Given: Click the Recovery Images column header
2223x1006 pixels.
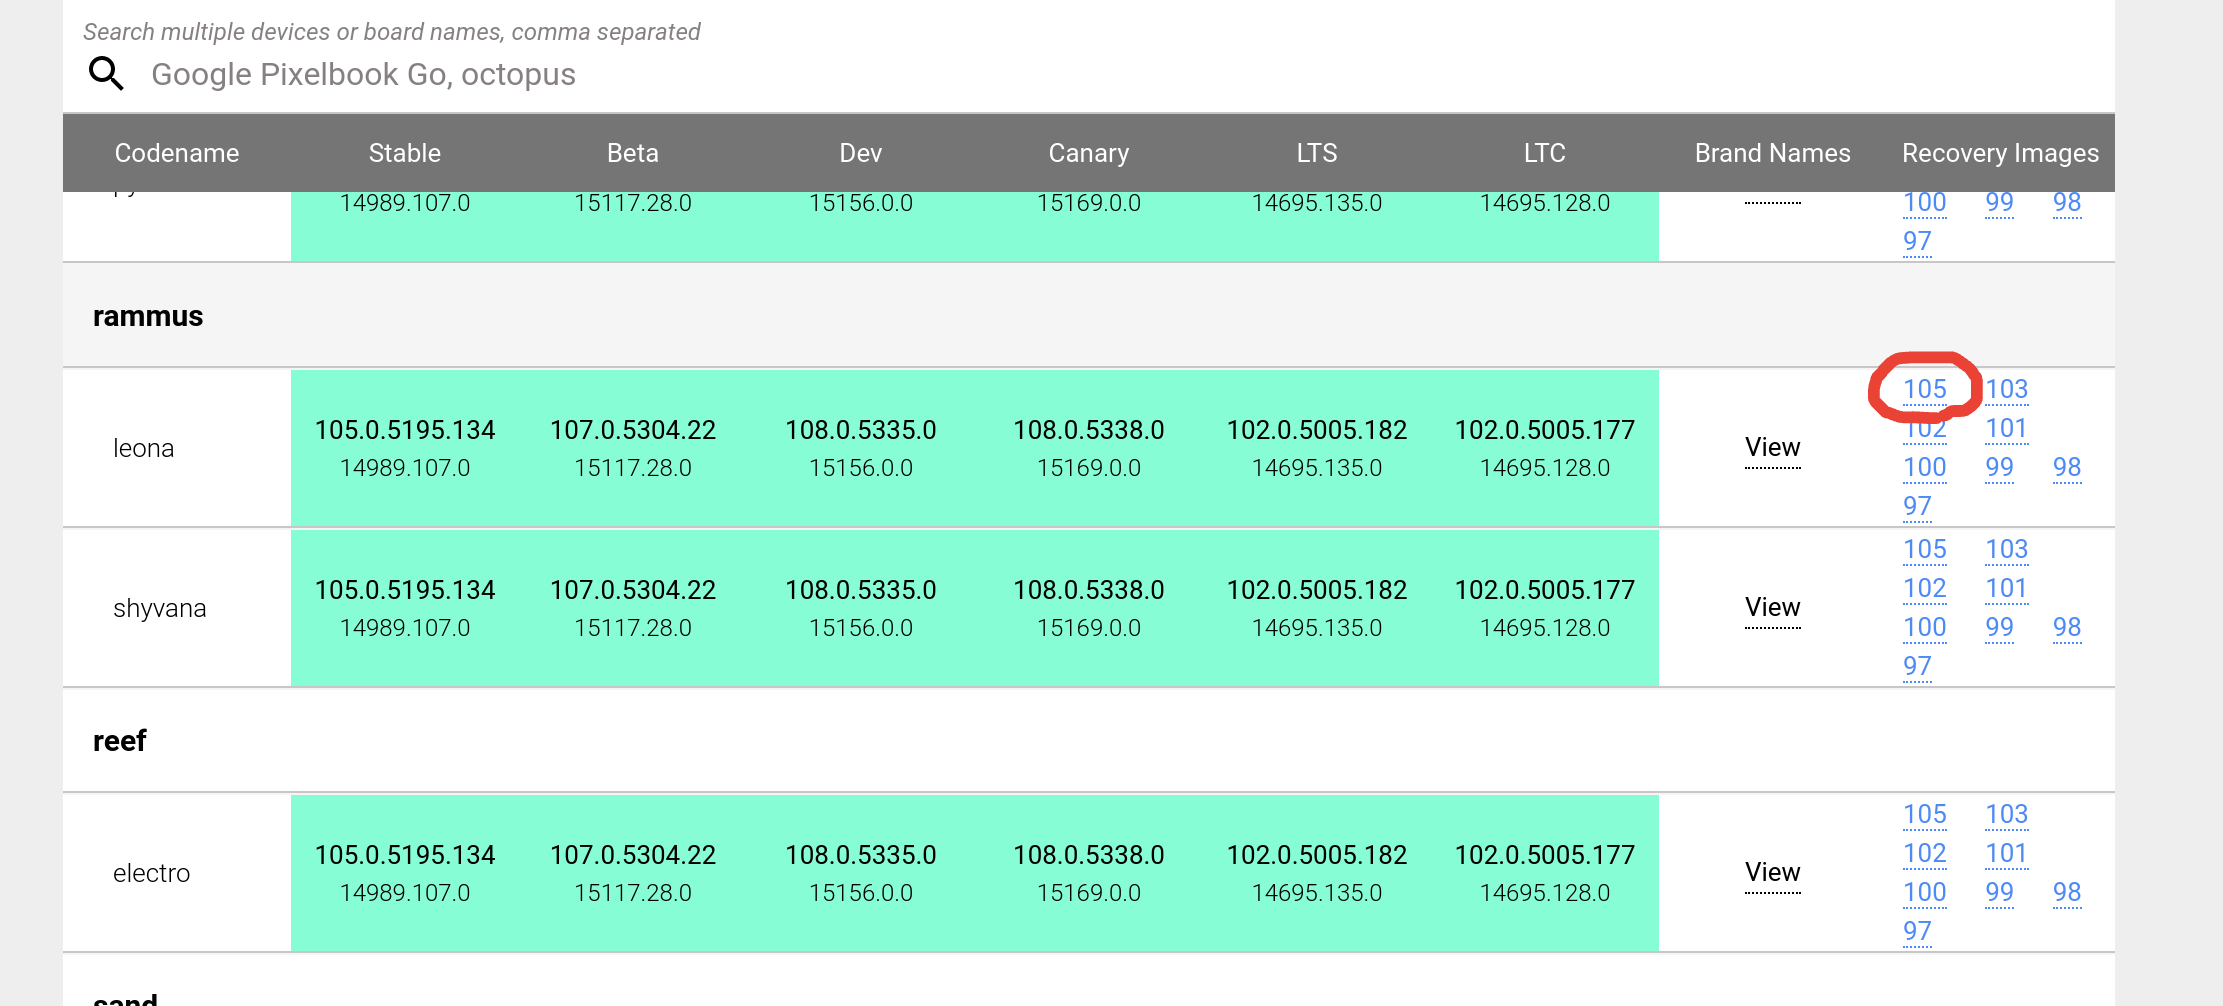Looking at the screenshot, I should [x=2000, y=153].
